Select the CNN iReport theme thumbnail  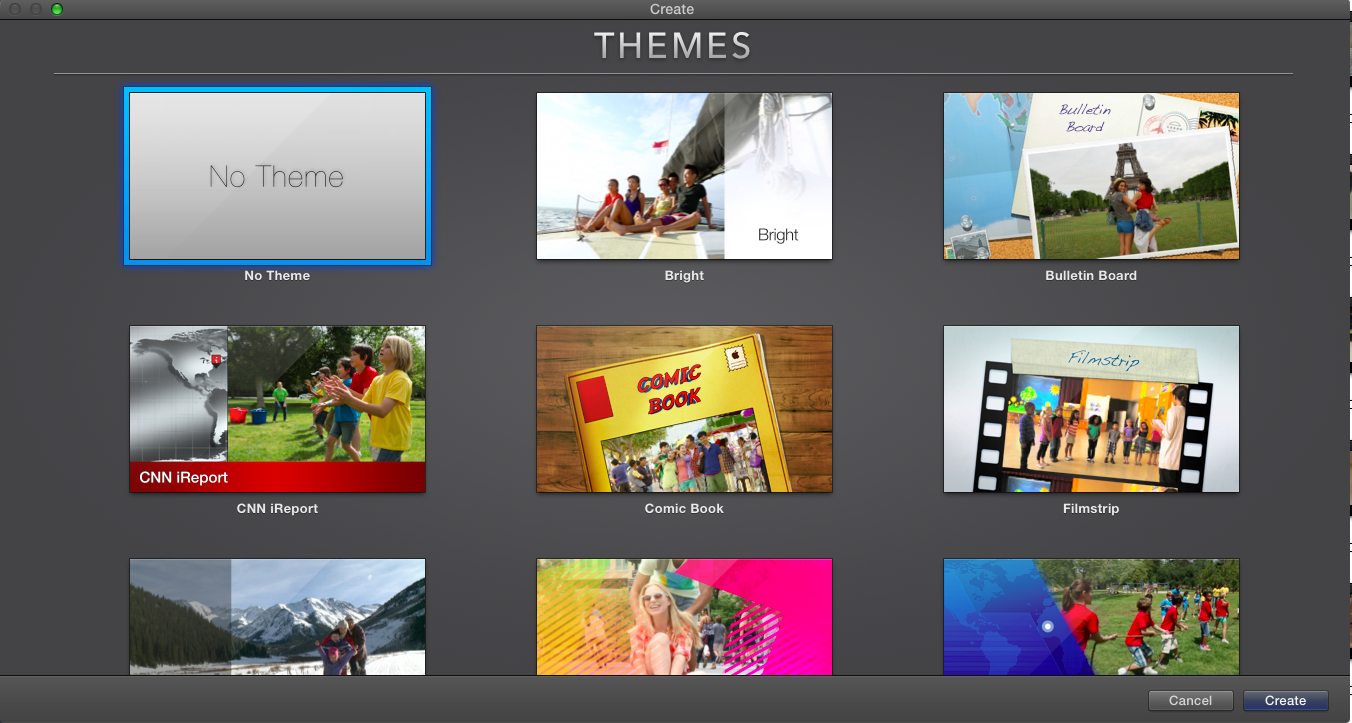pyautogui.click(x=277, y=409)
